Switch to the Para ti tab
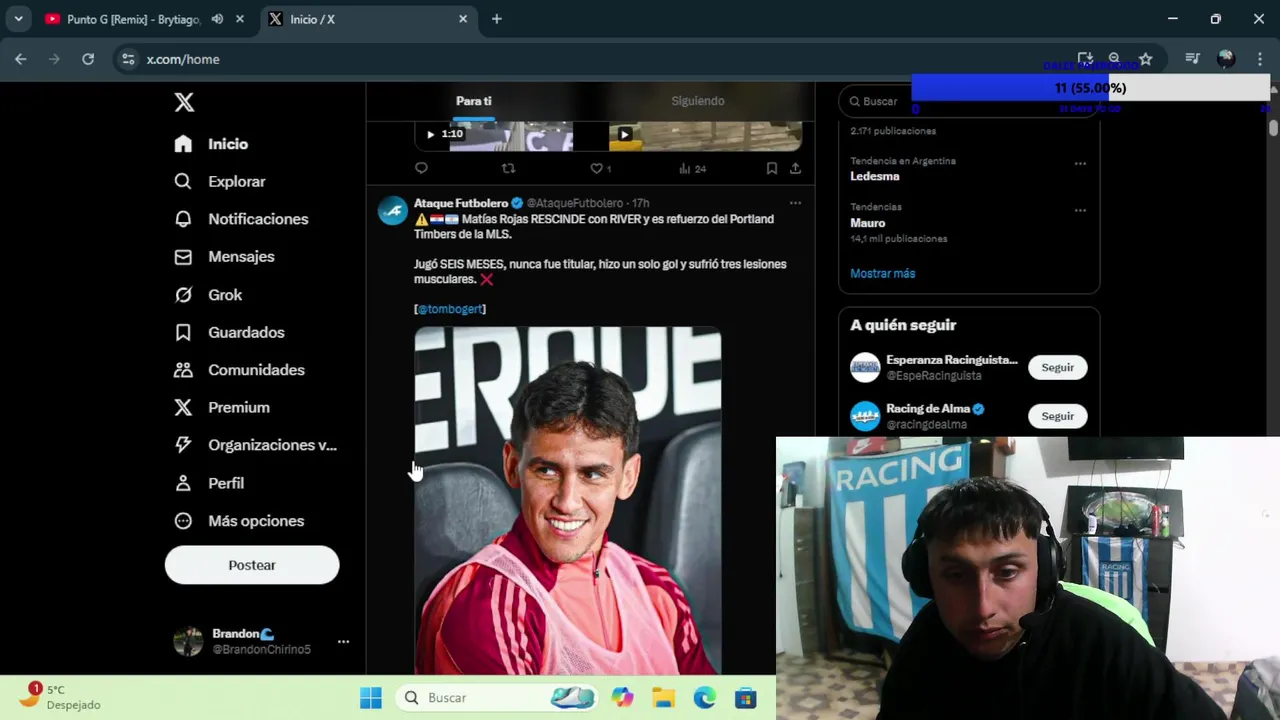 pyautogui.click(x=474, y=101)
